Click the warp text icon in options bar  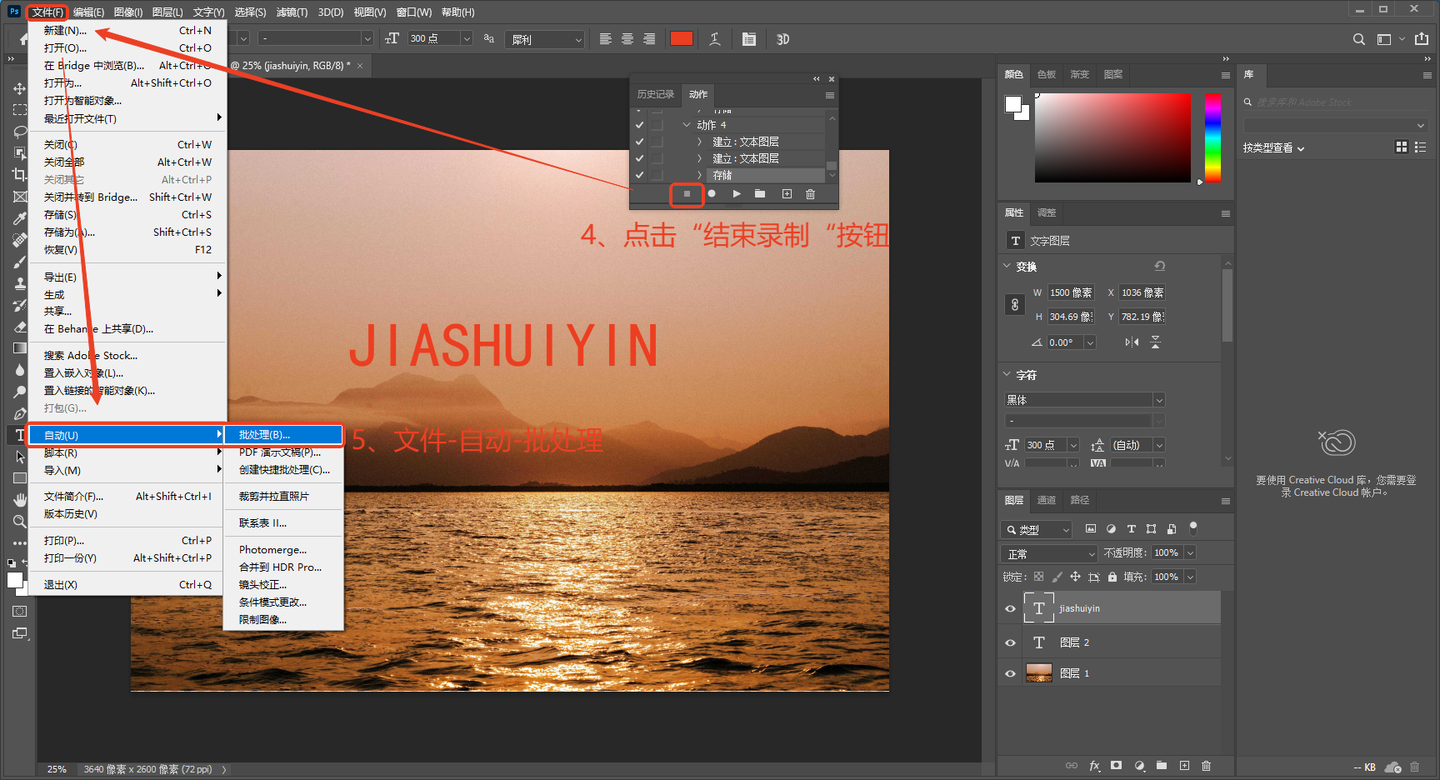point(715,39)
